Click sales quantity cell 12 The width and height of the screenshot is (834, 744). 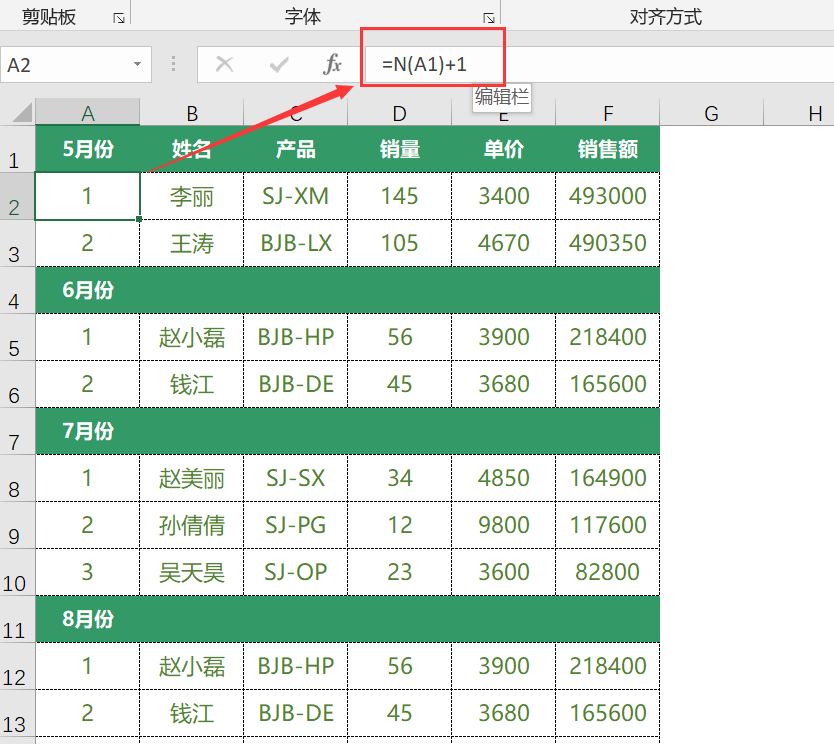pos(399,525)
